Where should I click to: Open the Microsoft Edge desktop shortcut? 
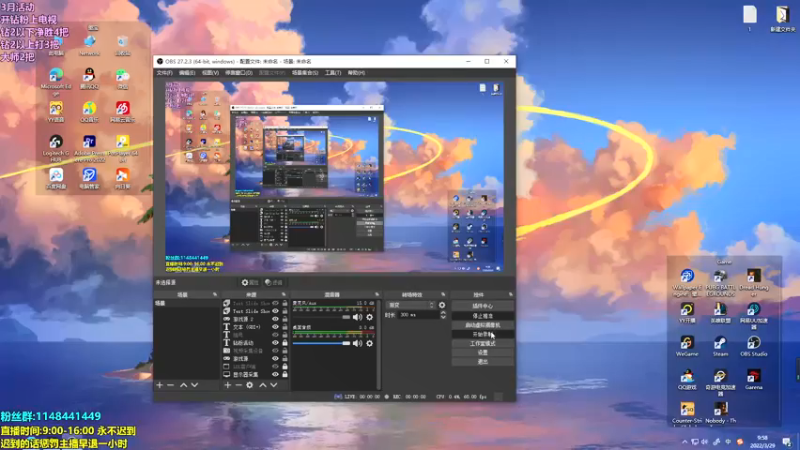56,82
